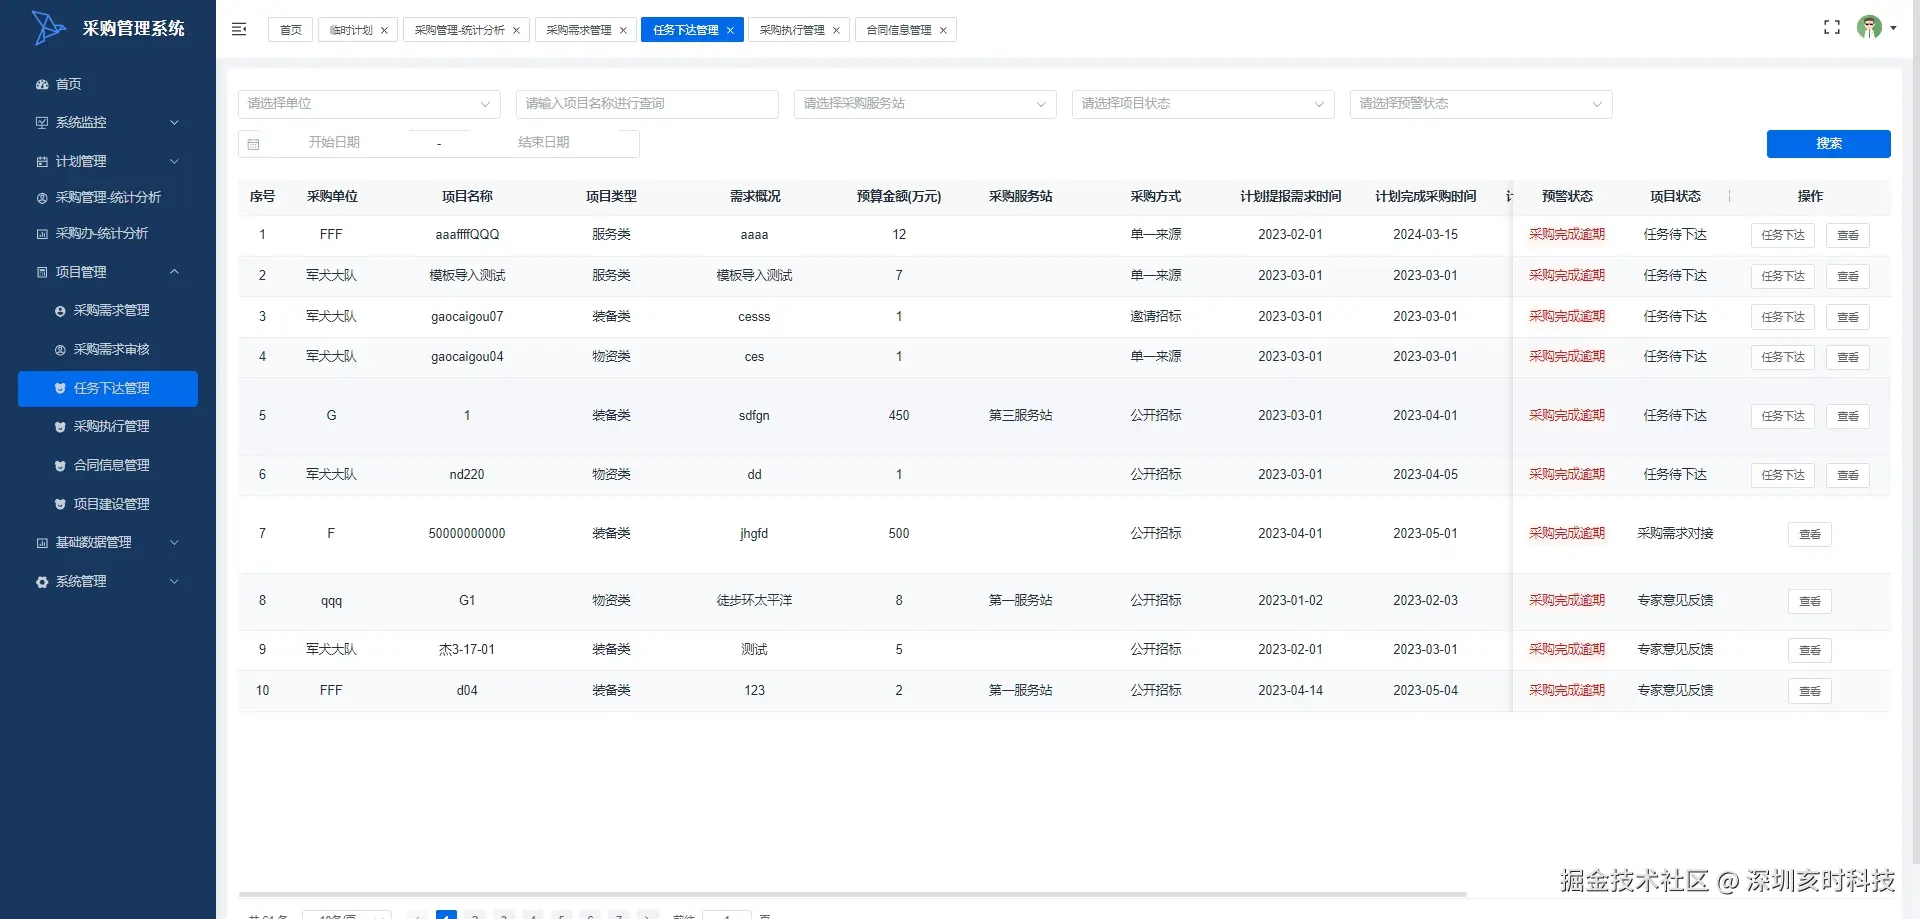
Task: Click the 结束日期 date field
Action: [x=544, y=143]
